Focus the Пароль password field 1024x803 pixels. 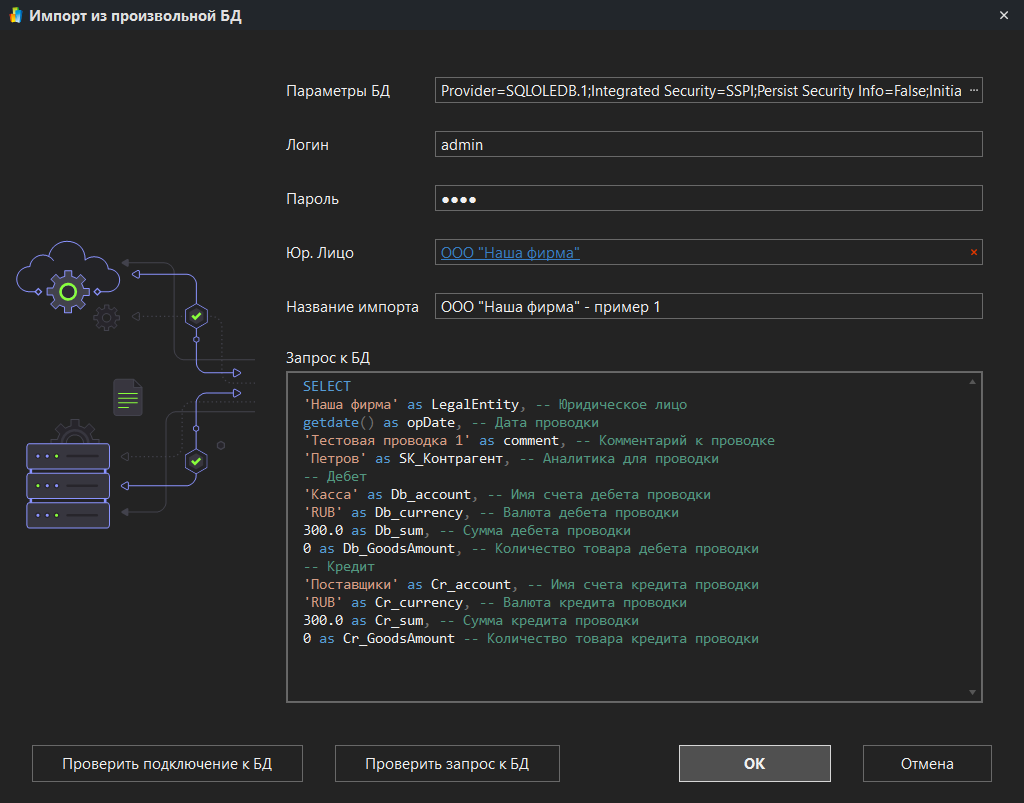coord(708,199)
